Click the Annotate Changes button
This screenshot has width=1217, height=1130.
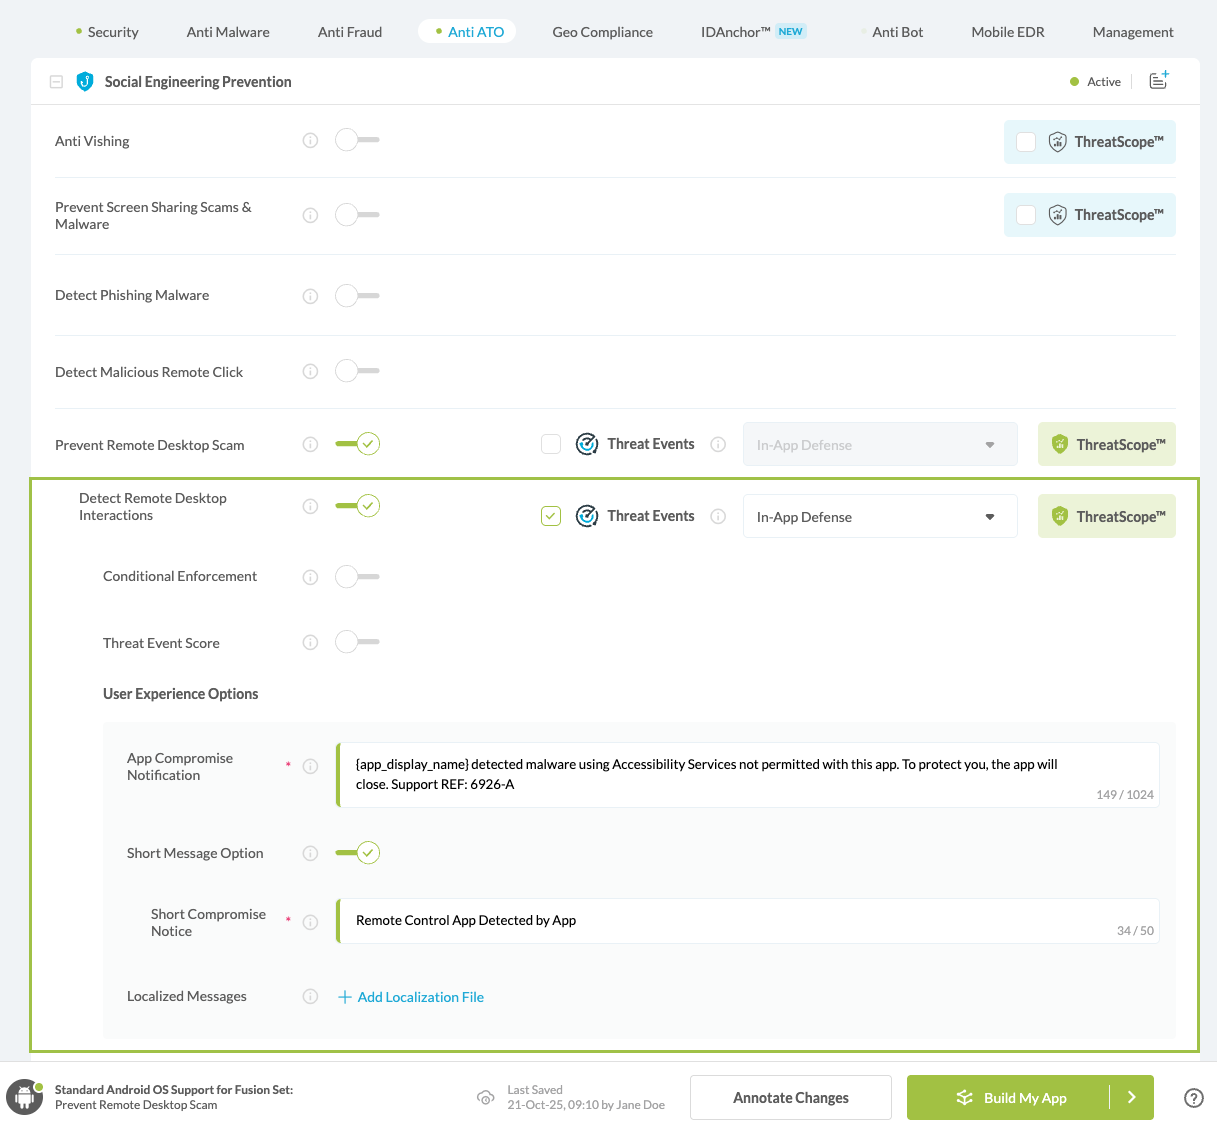tap(790, 1097)
